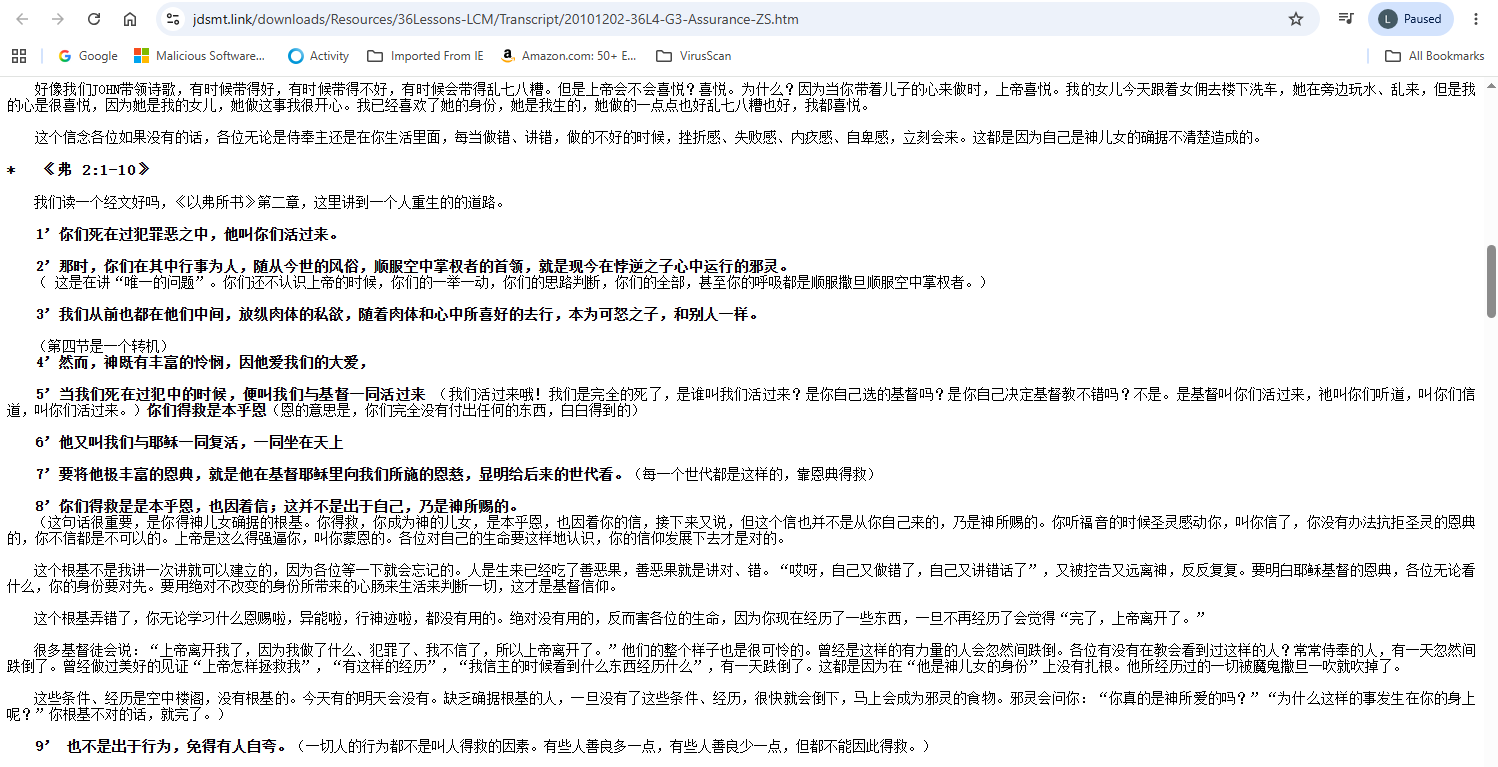Click verse line 4' 然而，神既有丰富的怜悯
1498x767 pixels.
pyautogui.click(x=203, y=362)
